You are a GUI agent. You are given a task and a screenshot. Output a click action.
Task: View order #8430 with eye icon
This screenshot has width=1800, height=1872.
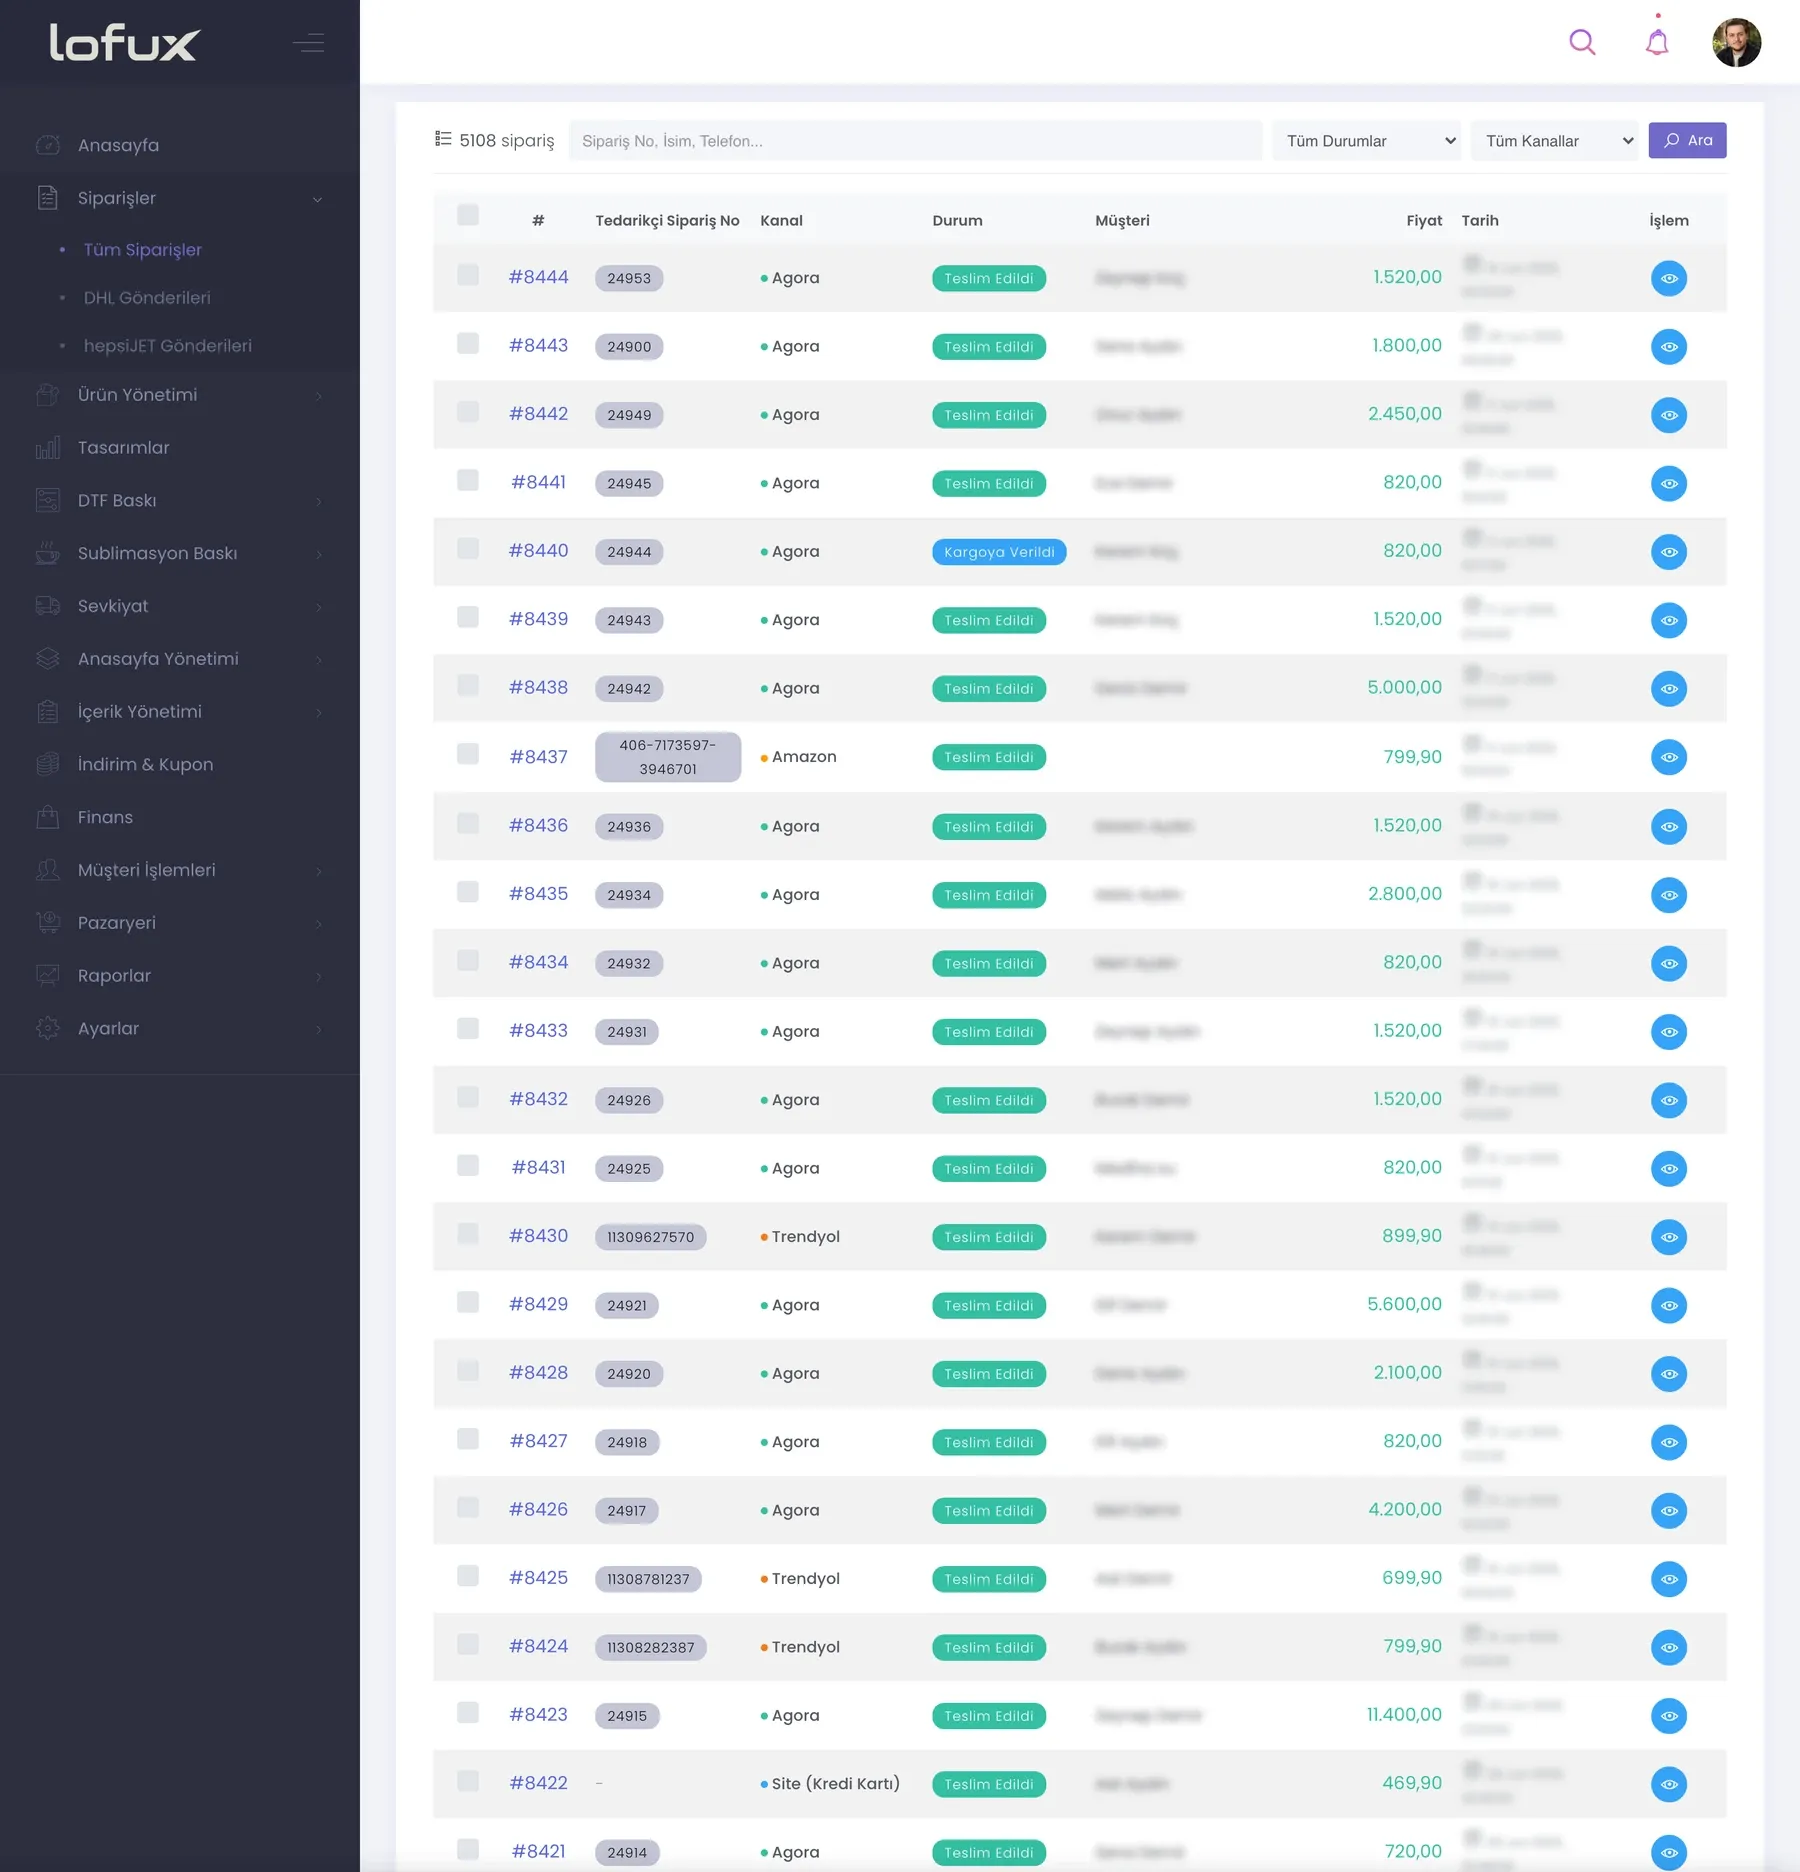click(1668, 1237)
